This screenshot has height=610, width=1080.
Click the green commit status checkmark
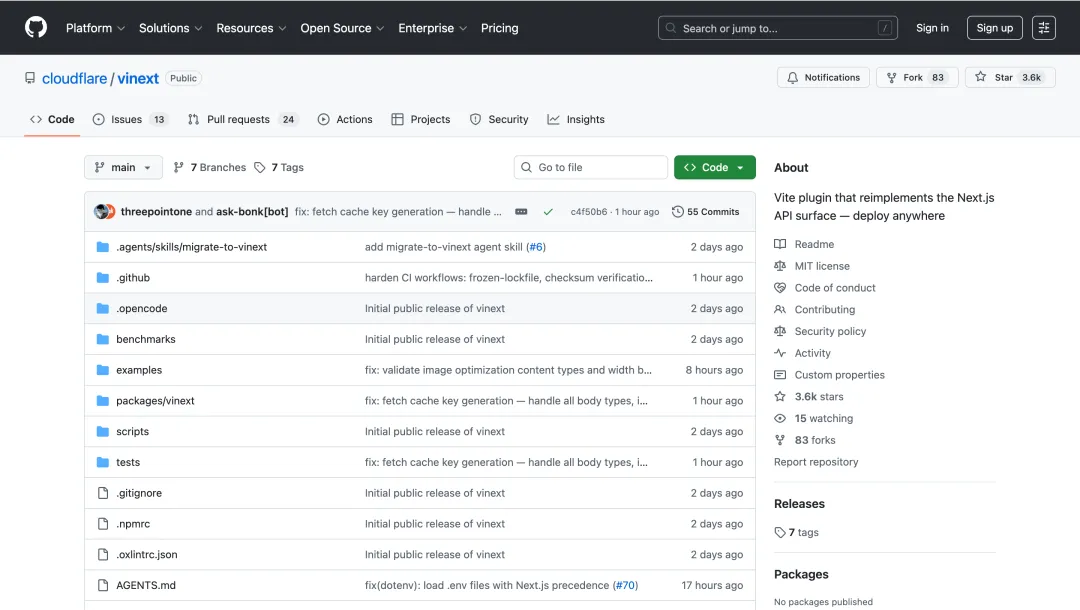pos(548,212)
